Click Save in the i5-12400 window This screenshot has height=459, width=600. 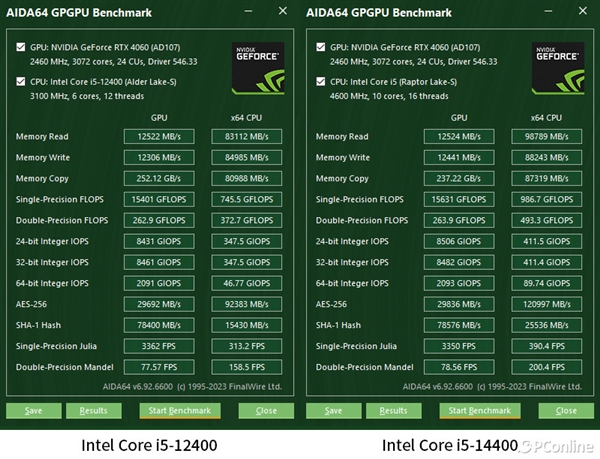click(34, 411)
